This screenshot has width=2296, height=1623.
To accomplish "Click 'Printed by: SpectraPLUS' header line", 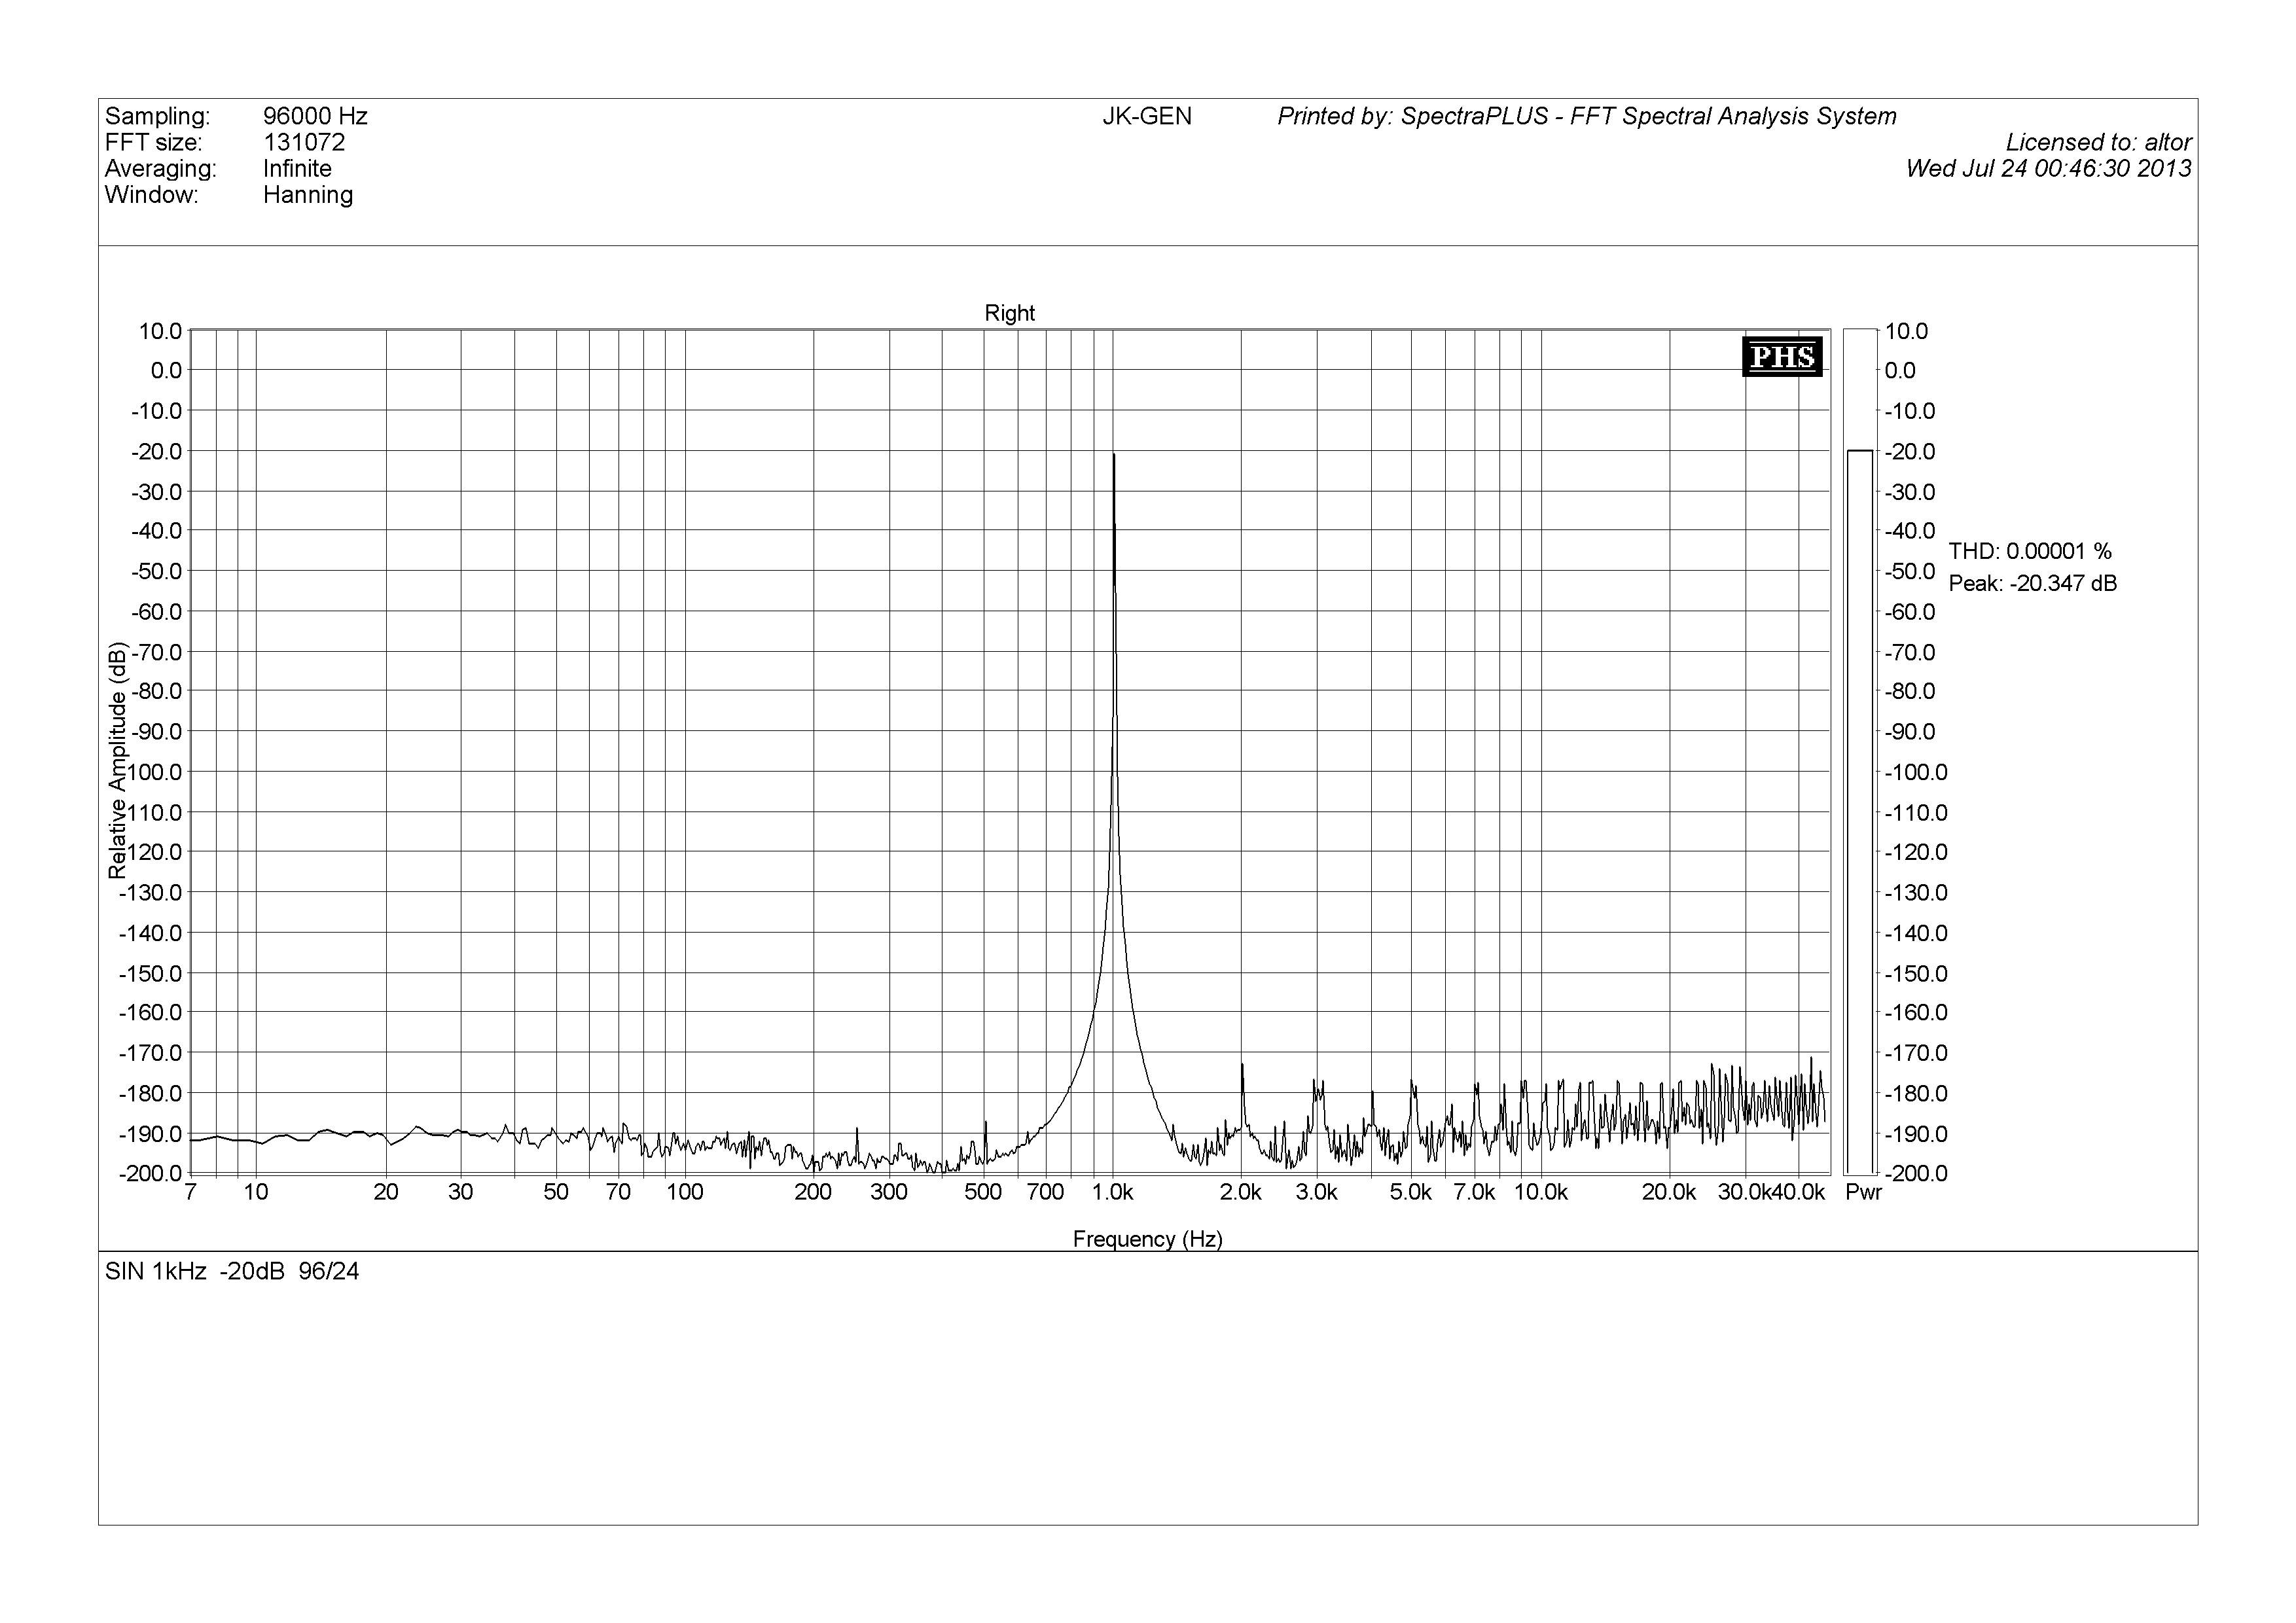I will coord(1587,116).
